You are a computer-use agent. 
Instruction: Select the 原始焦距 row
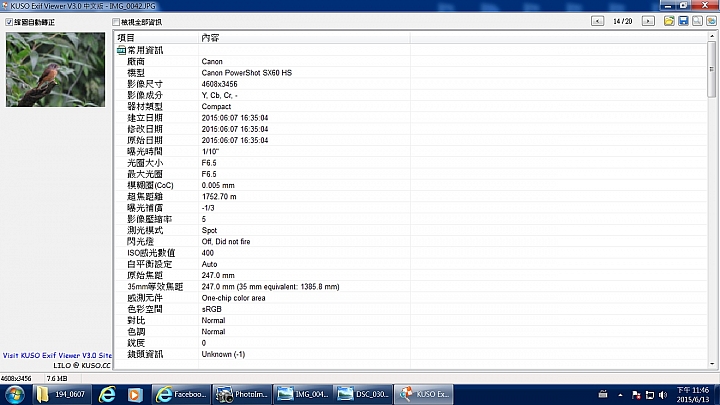click(410, 275)
